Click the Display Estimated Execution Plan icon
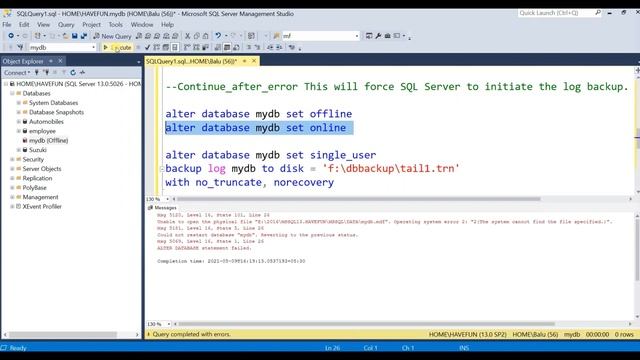This screenshot has width=640, height=360. [x=156, y=47]
